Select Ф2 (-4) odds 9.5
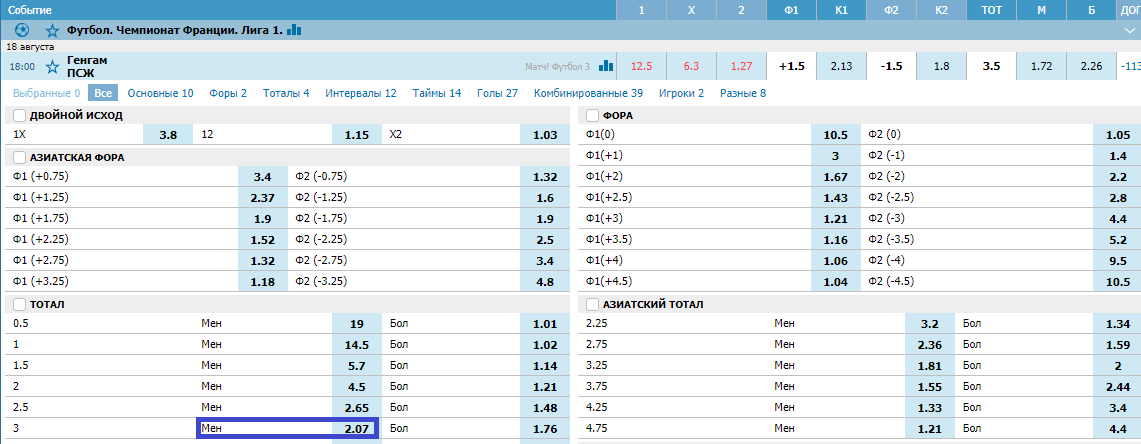Screen dimensions: 1141x444 pos(1117,261)
